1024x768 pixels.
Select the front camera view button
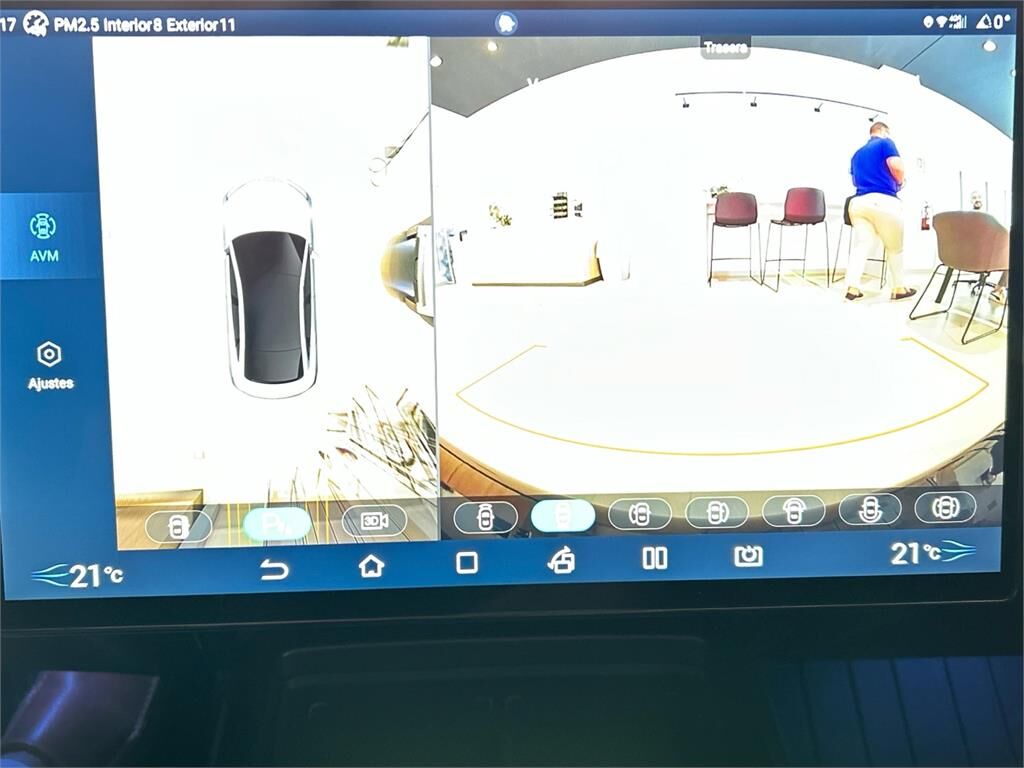click(485, 517)
